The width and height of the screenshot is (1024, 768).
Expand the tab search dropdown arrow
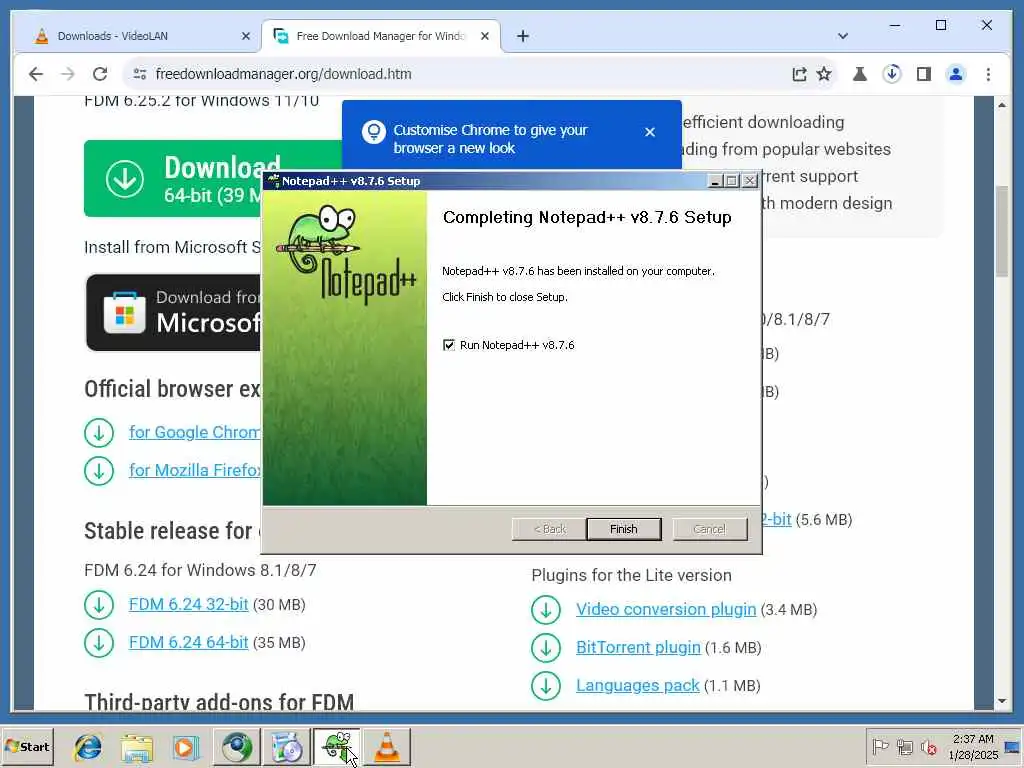[843, 36]
